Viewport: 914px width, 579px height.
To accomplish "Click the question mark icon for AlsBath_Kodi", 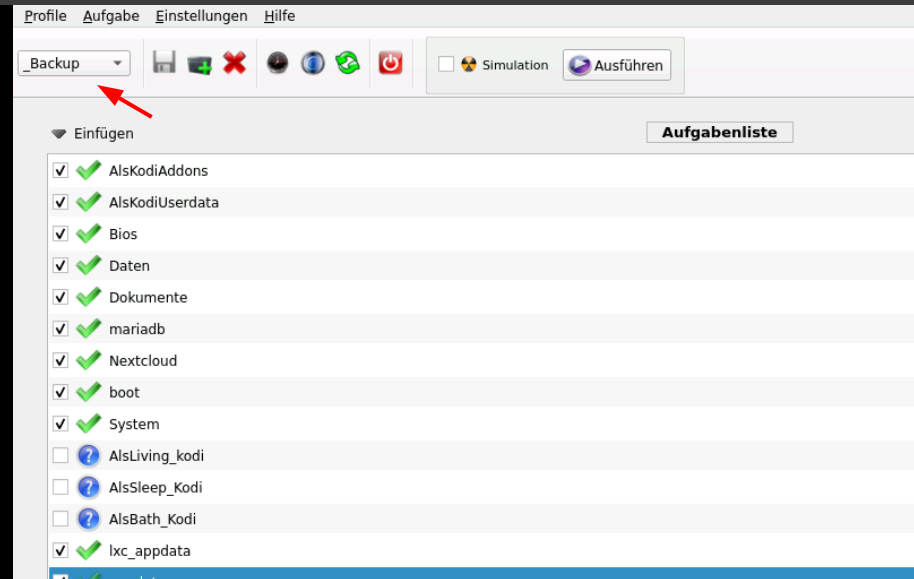I will click(x=89, y=518).
